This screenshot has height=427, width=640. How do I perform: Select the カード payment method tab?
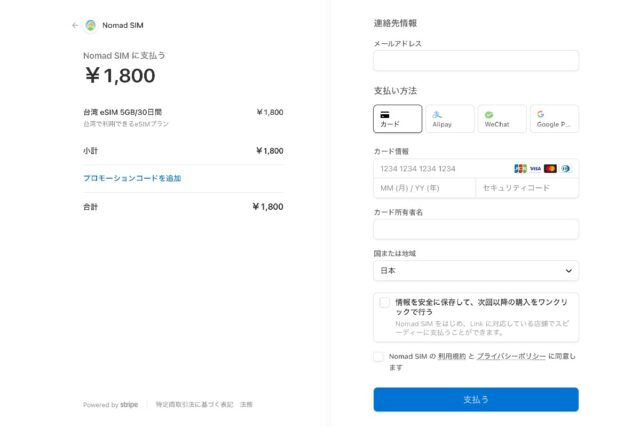pos(397,119)
